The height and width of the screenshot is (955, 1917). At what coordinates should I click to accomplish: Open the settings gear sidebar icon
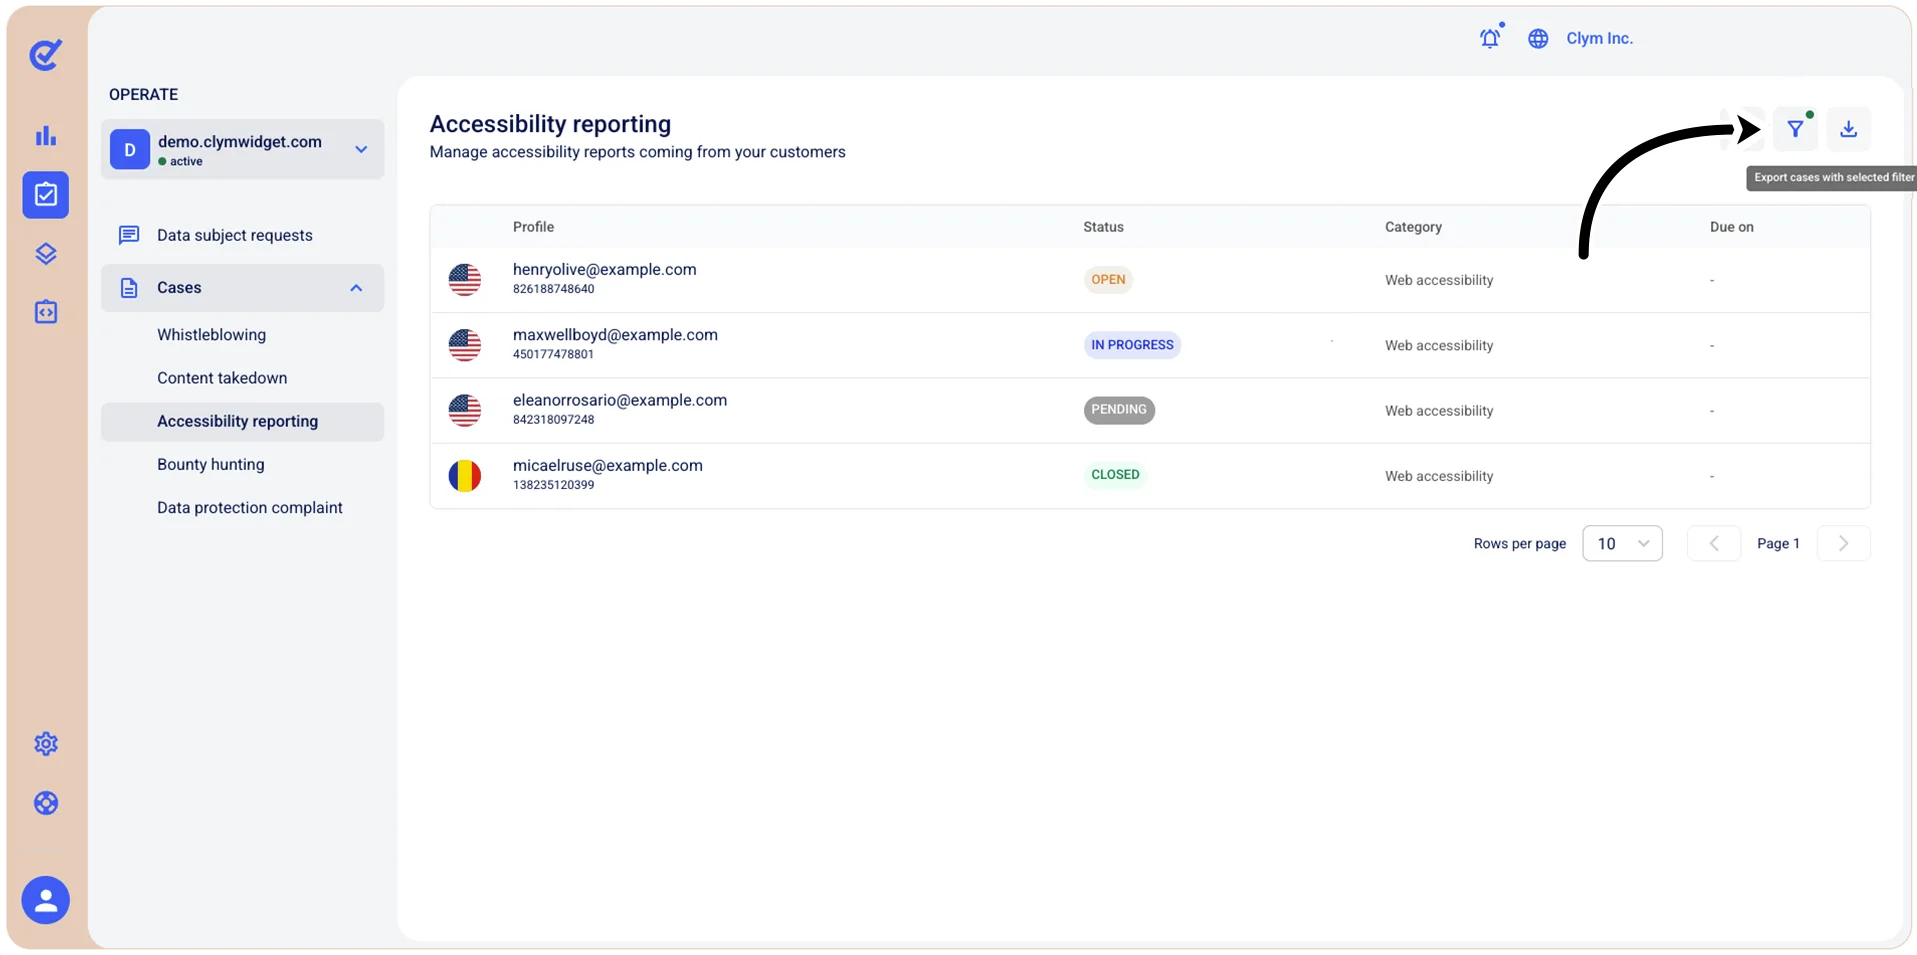46,744
